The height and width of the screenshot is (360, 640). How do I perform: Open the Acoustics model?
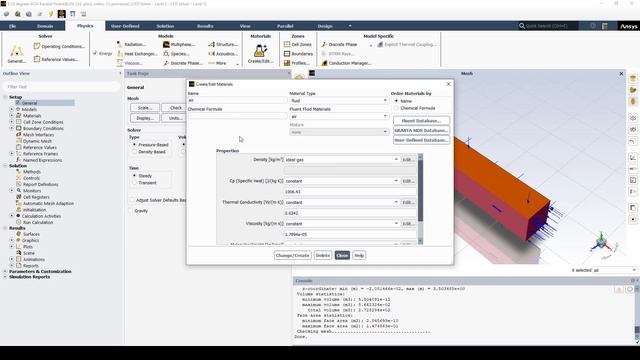pyautogui.click(x=223, y=53)
